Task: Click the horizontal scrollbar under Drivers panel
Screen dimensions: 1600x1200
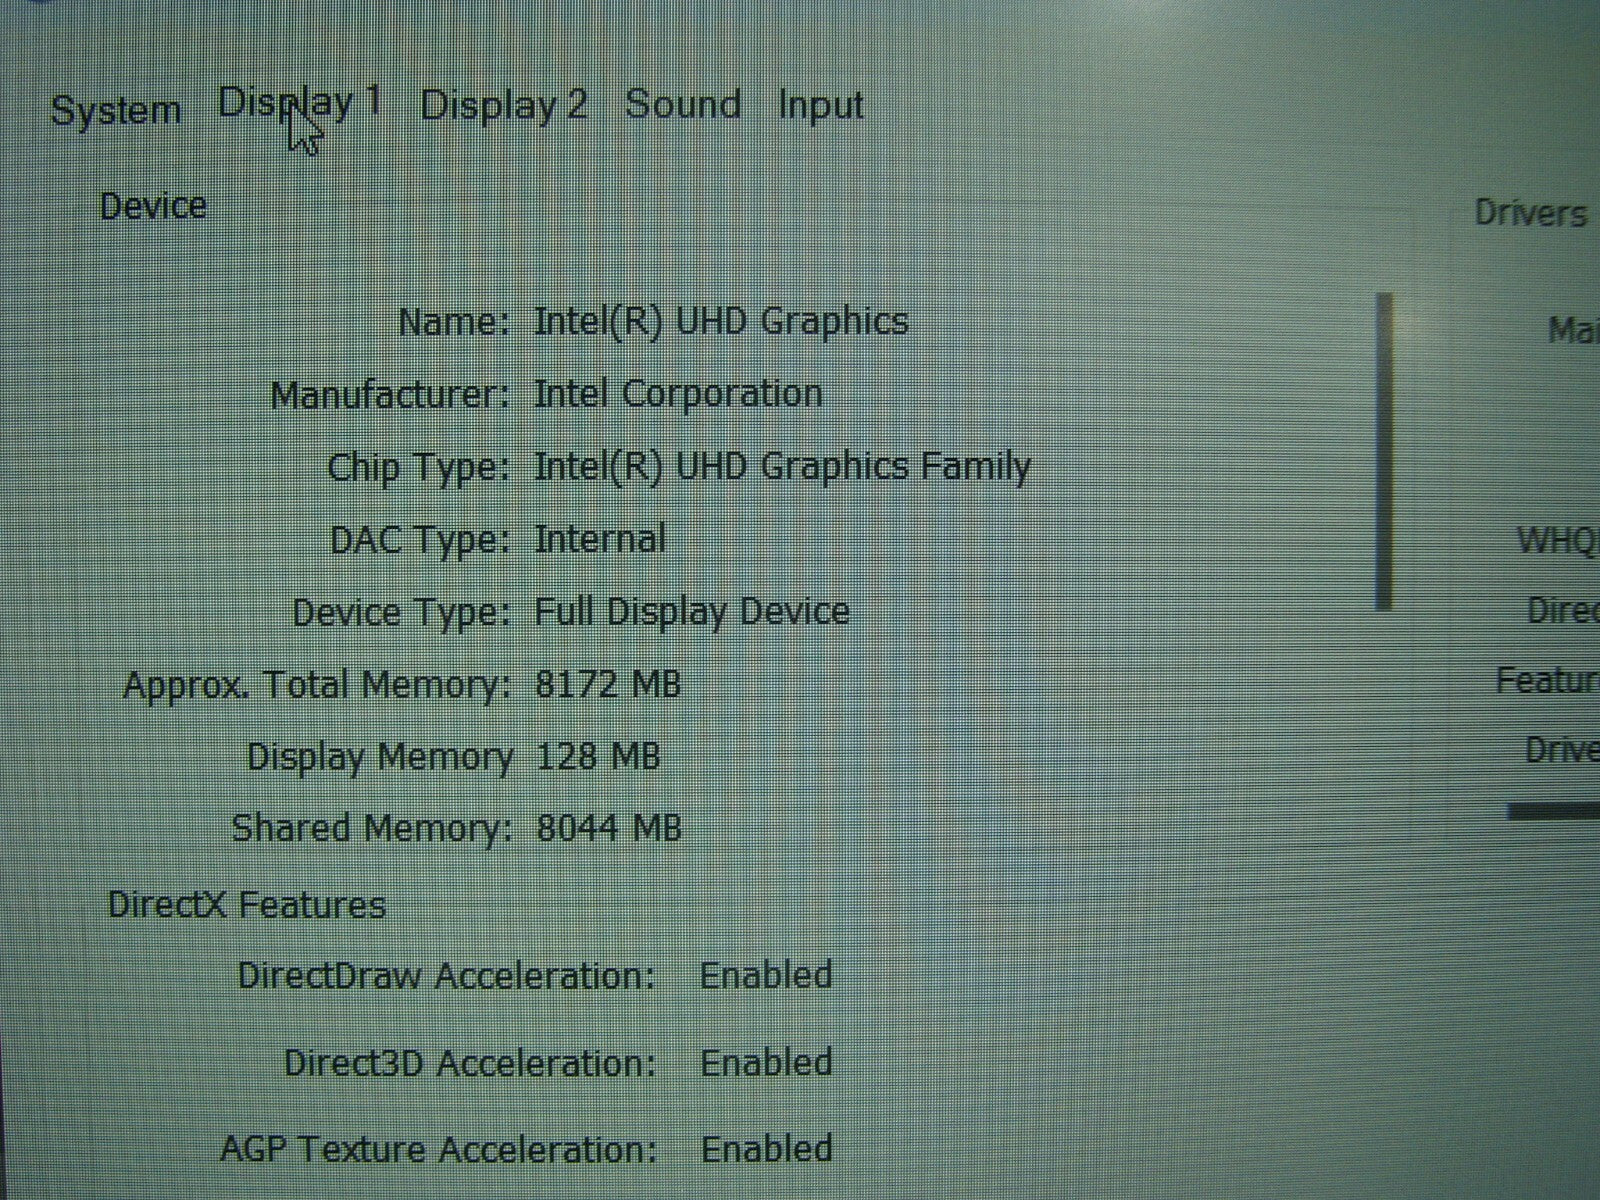Action: click(x=1552, y=811)
